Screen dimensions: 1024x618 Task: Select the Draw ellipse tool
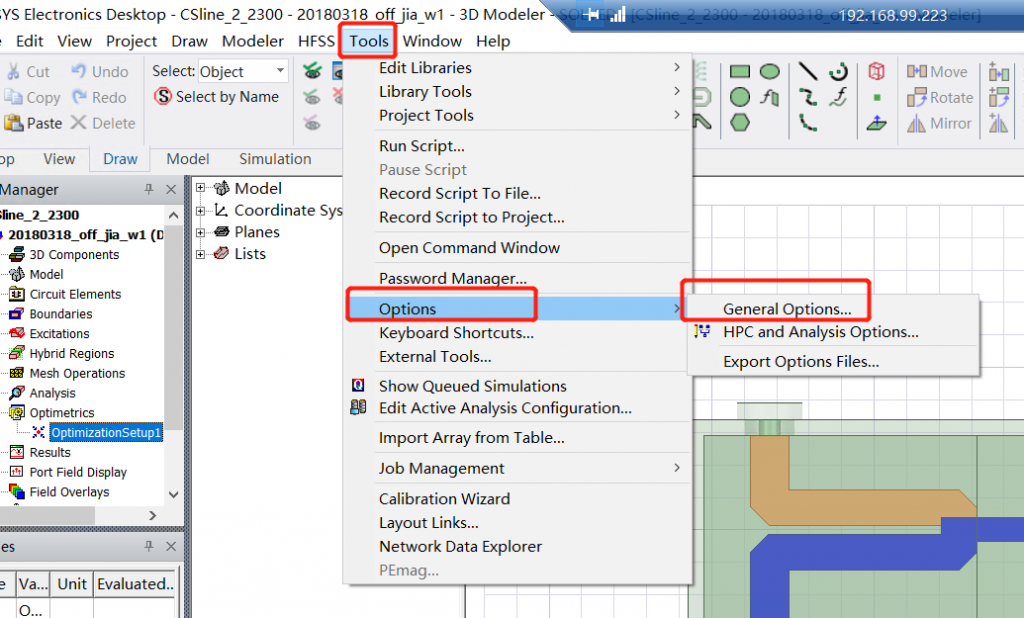click(x=769, y=72)
